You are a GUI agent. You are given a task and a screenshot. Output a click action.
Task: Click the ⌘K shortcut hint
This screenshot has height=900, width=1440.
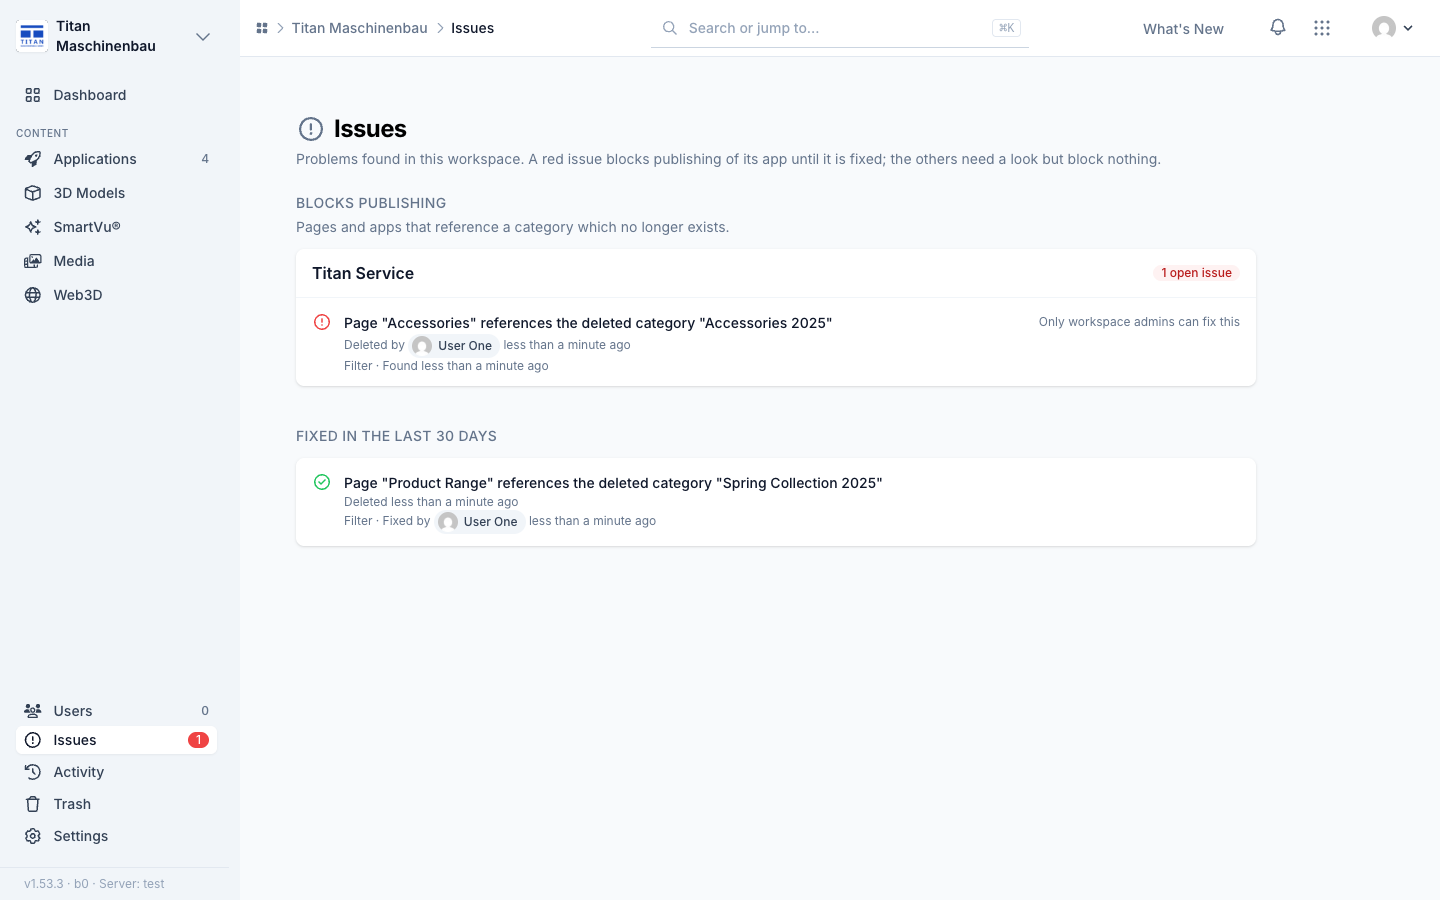click(1006, 28)
